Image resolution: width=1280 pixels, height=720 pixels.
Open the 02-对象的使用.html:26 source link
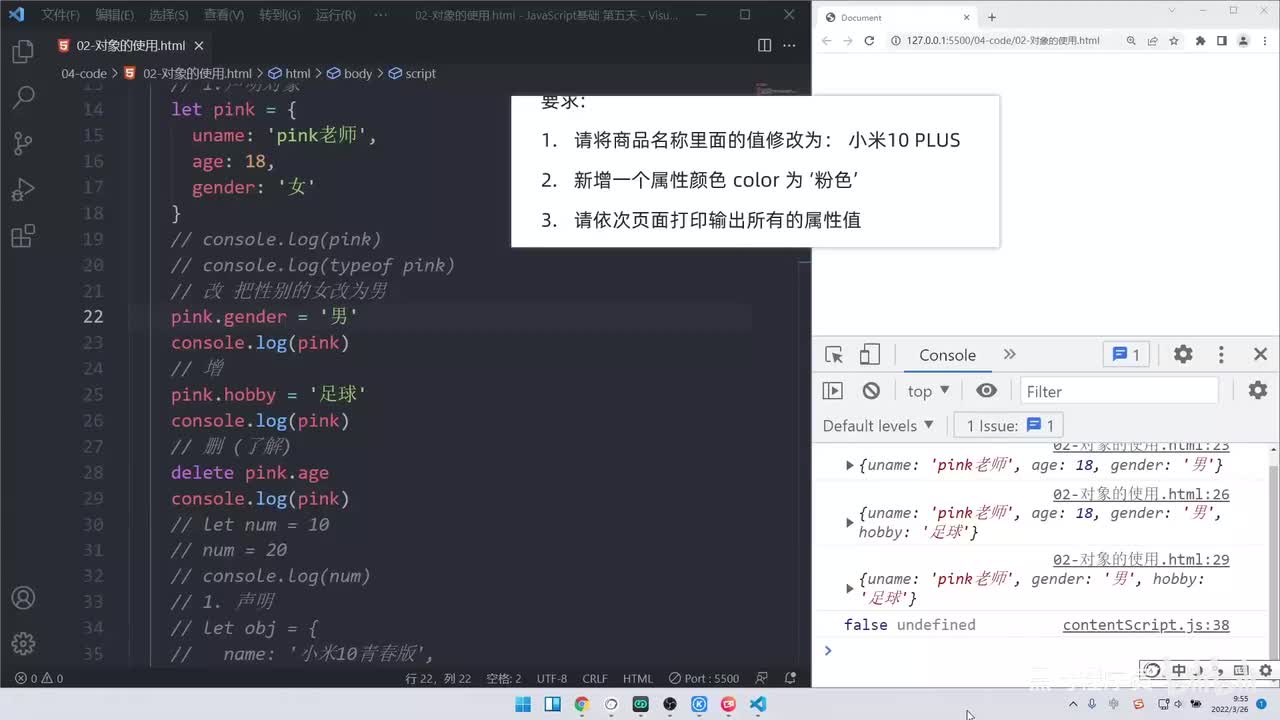[1141, 494]
